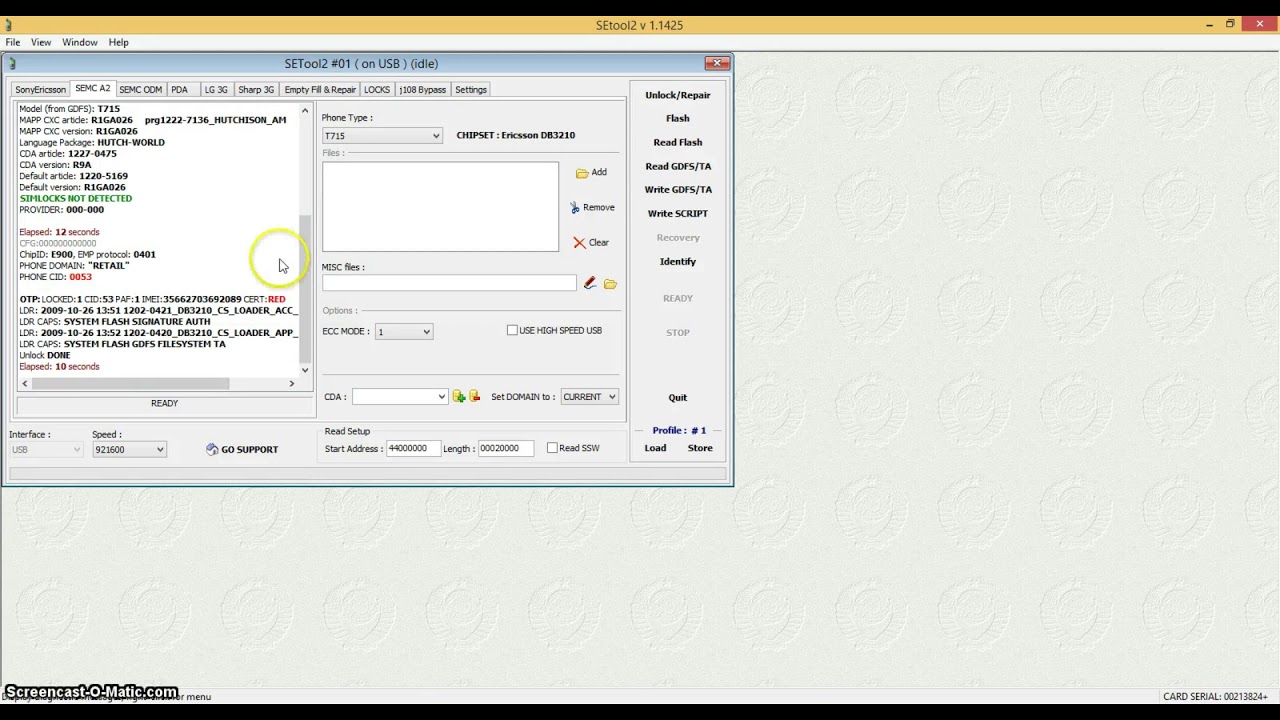Image resolution: width=1280 pixels, height=720 pixels.
Task: Open the disabled Interface USB dropdown
Action: pos(47,450)
